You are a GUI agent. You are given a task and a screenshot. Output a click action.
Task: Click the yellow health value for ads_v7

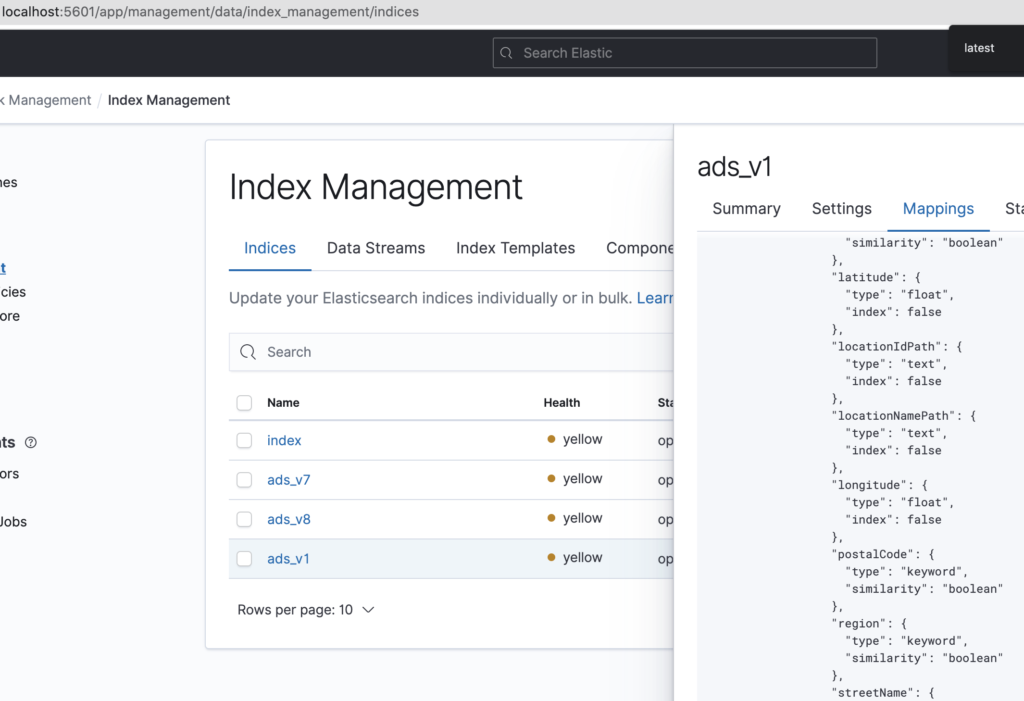(x=575, y=478)
